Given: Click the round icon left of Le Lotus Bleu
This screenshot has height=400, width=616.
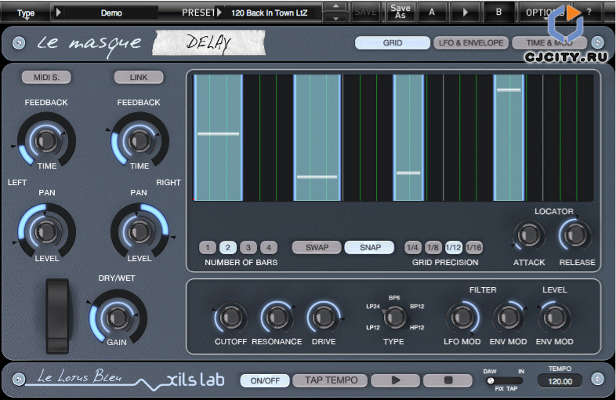Looking at the screenshot, I should [18, 379].
